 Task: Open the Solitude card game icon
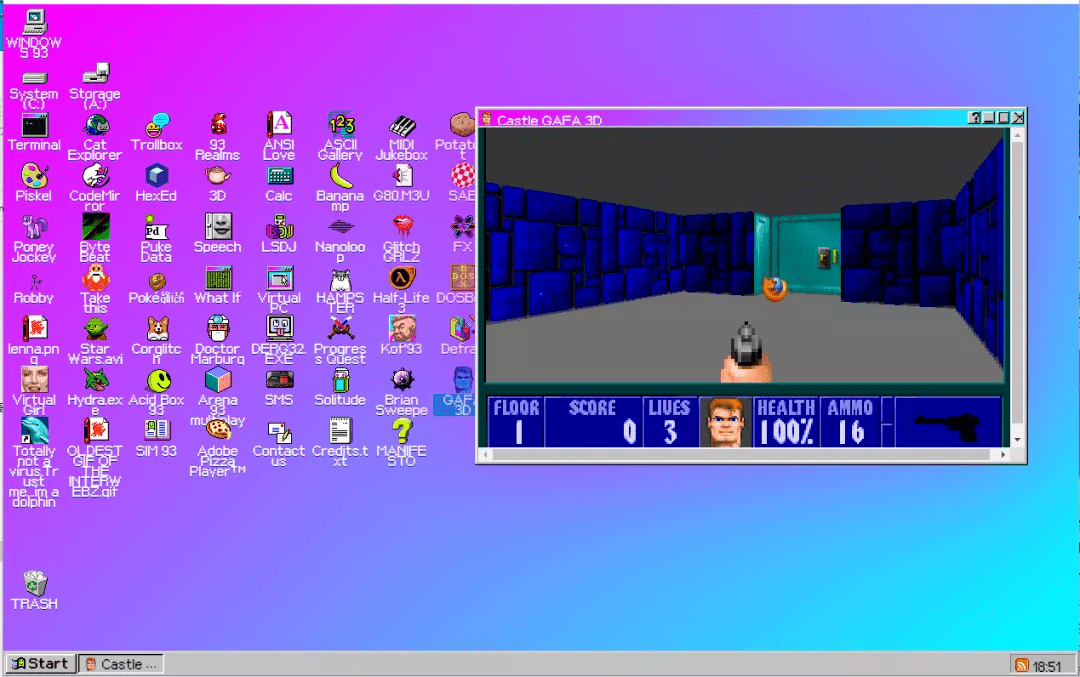(x=340, y=381)
